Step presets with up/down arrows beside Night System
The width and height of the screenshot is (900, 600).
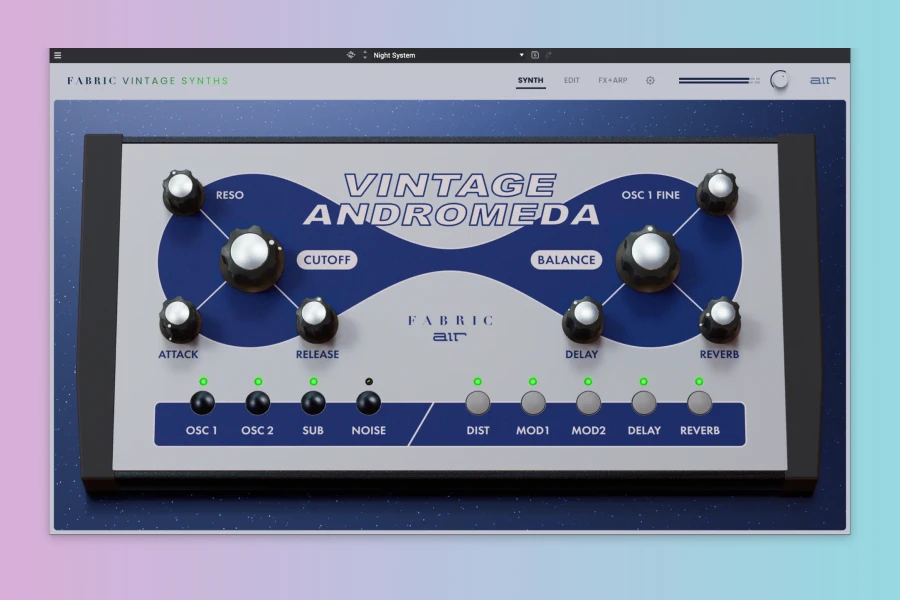(364, 55)
